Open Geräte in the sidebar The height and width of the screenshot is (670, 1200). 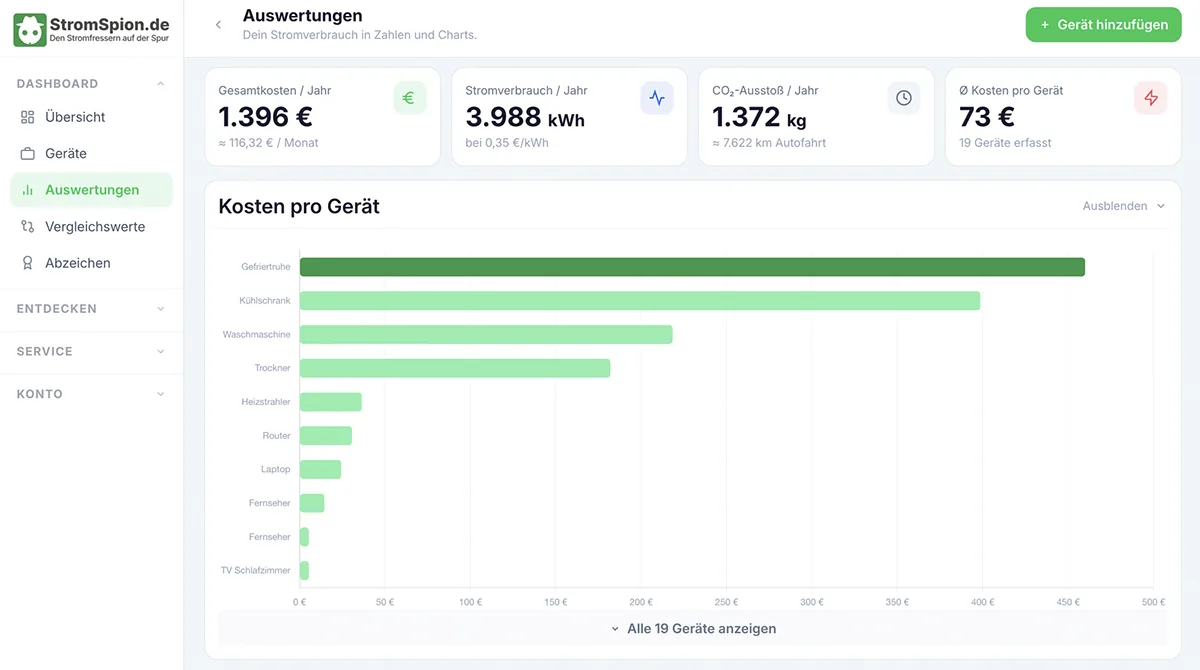click(92, 153)
